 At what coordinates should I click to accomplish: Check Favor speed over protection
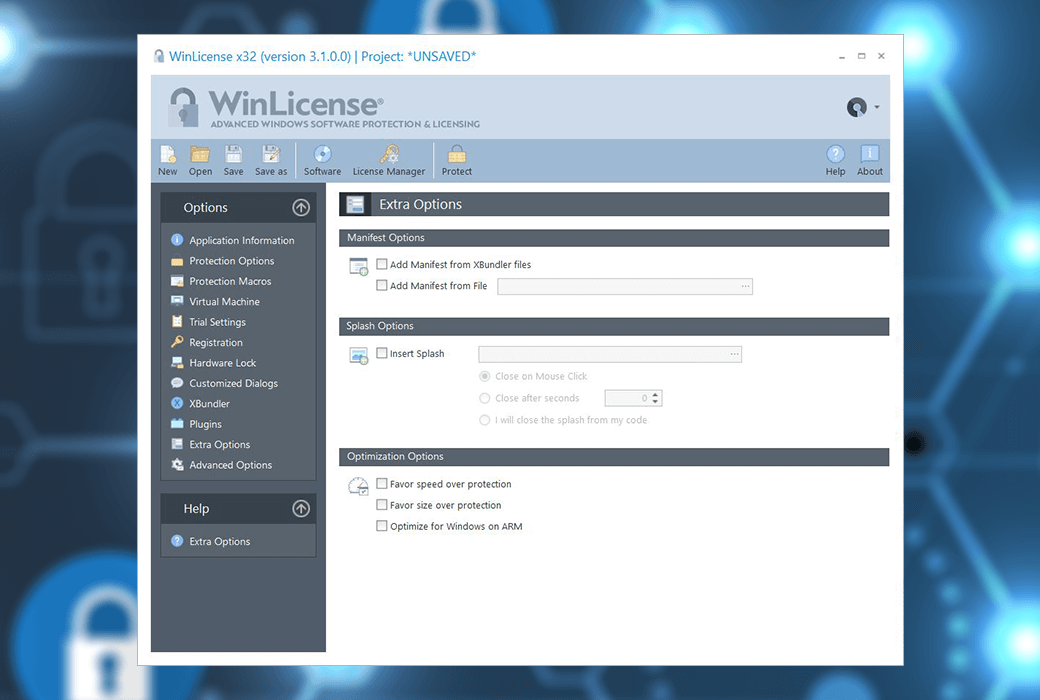382,483
